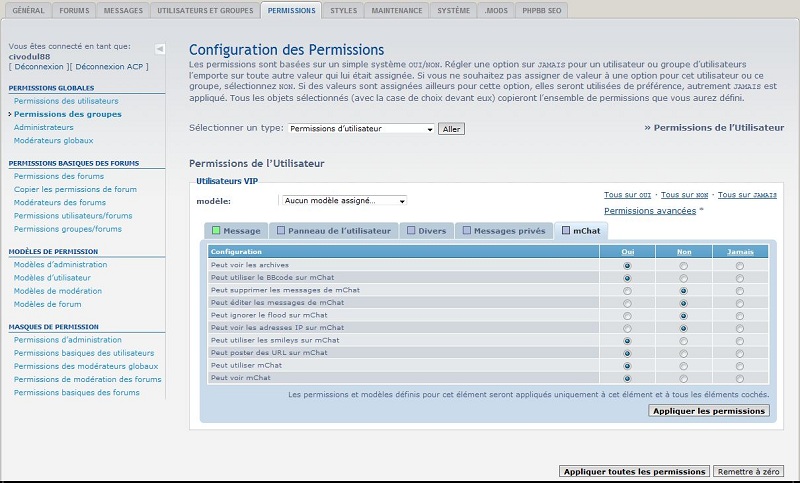Image resolution: width=800 pixels, height=483 pixels.
Task: Click the 'Aller' button beside type selector
Action: (451, 129)
